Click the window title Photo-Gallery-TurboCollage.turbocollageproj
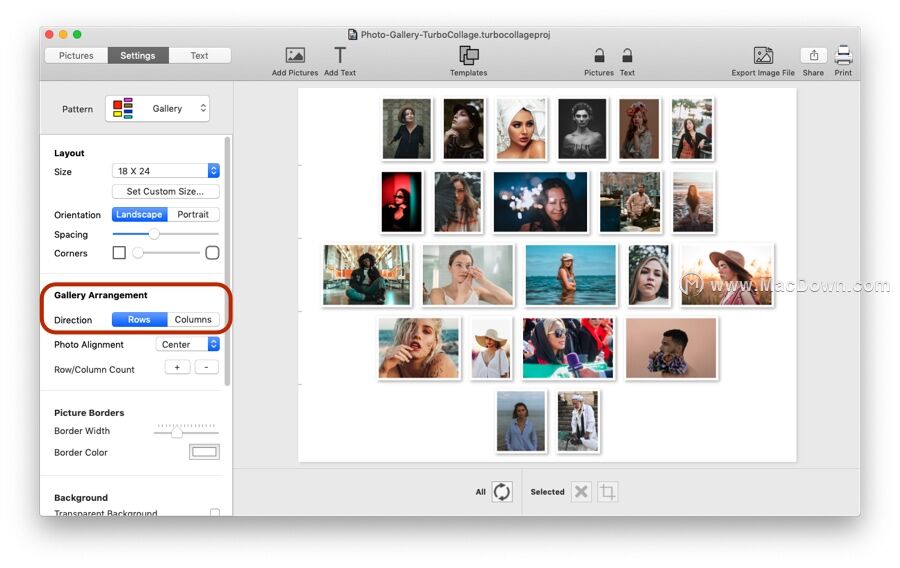The image size is (900, 568). (455, 34)
